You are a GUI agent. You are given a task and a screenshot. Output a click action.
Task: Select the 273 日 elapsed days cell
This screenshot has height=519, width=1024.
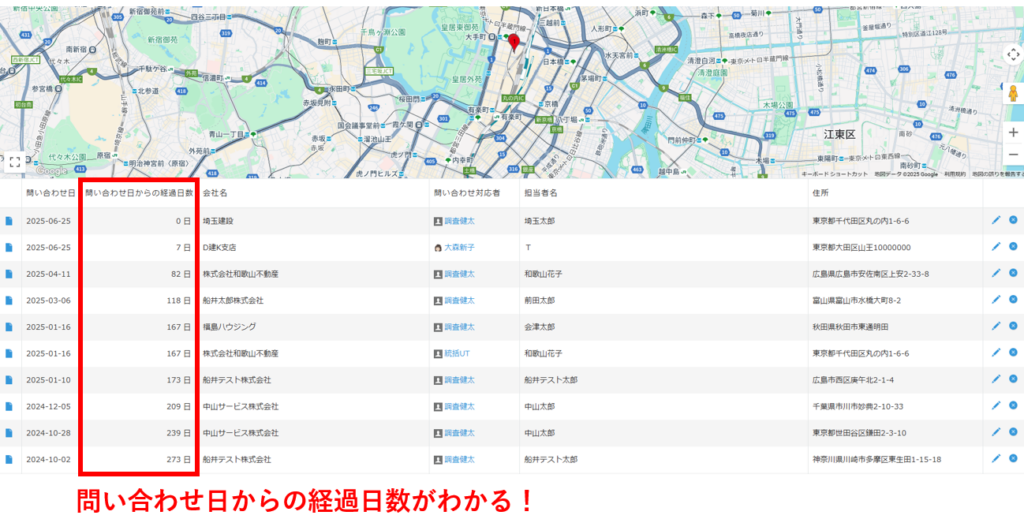[x=179, y=460]
